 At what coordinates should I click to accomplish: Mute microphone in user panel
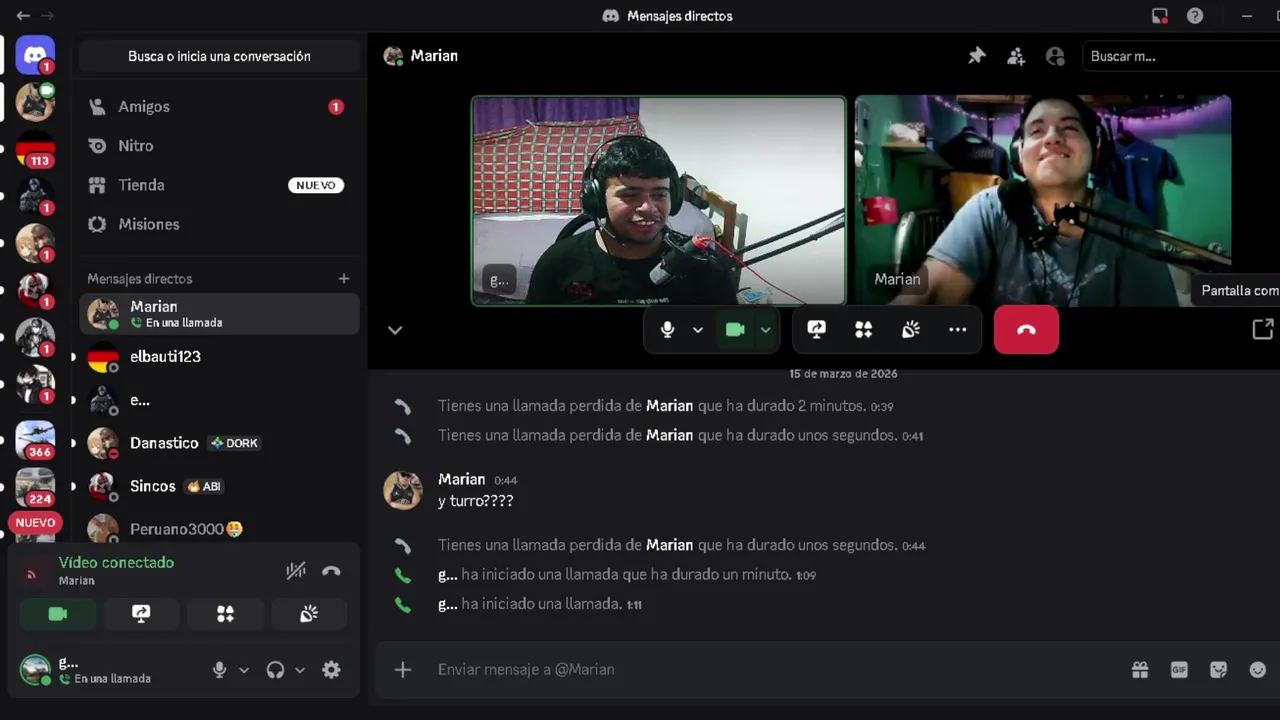tap(220, 670)
